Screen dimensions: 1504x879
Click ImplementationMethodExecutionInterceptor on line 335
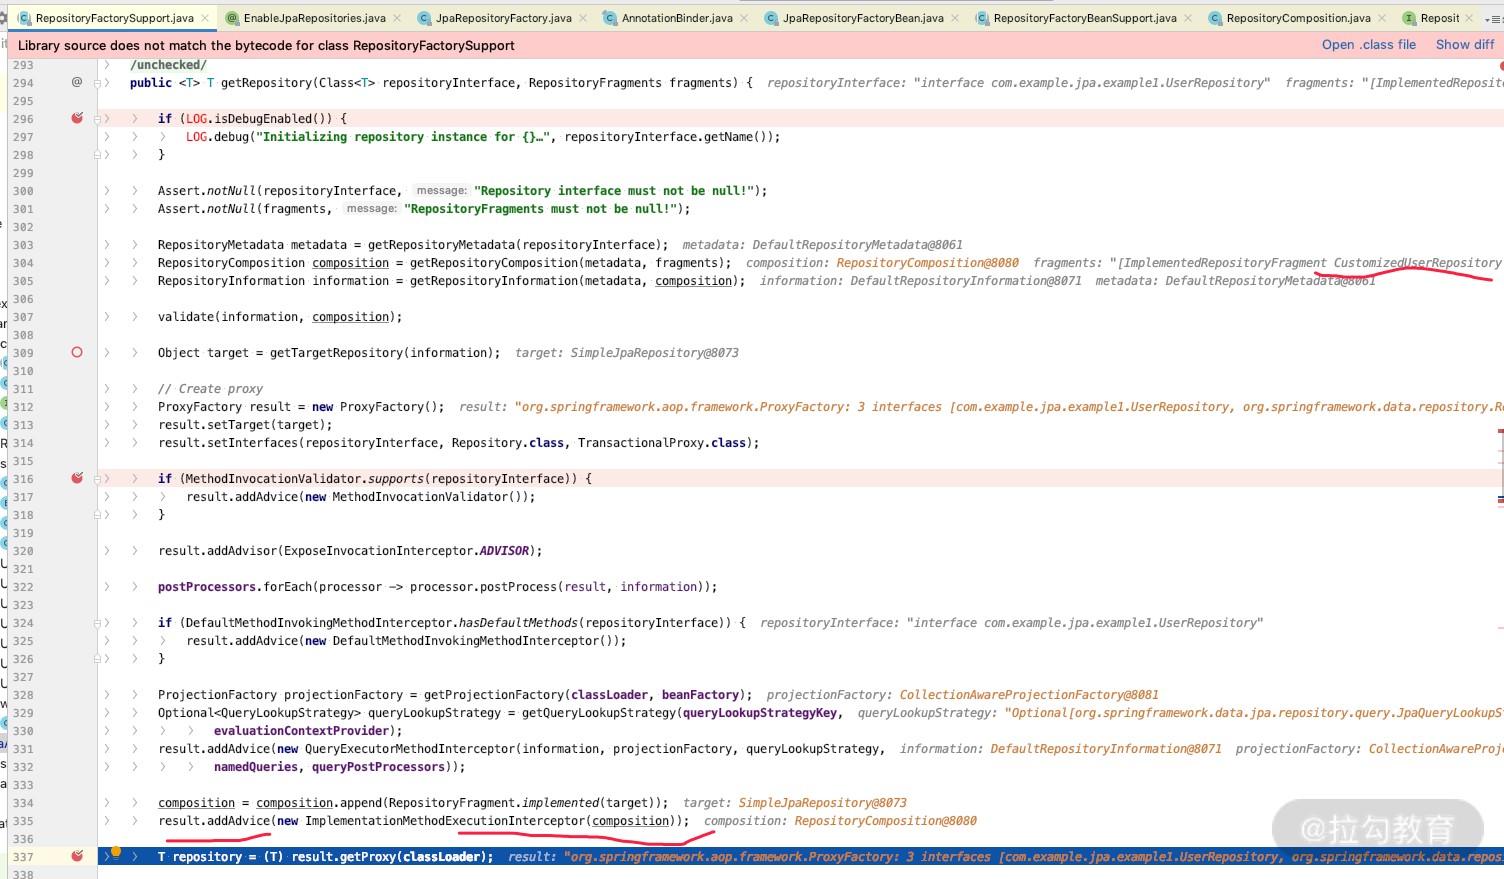[x=445, y=821]
